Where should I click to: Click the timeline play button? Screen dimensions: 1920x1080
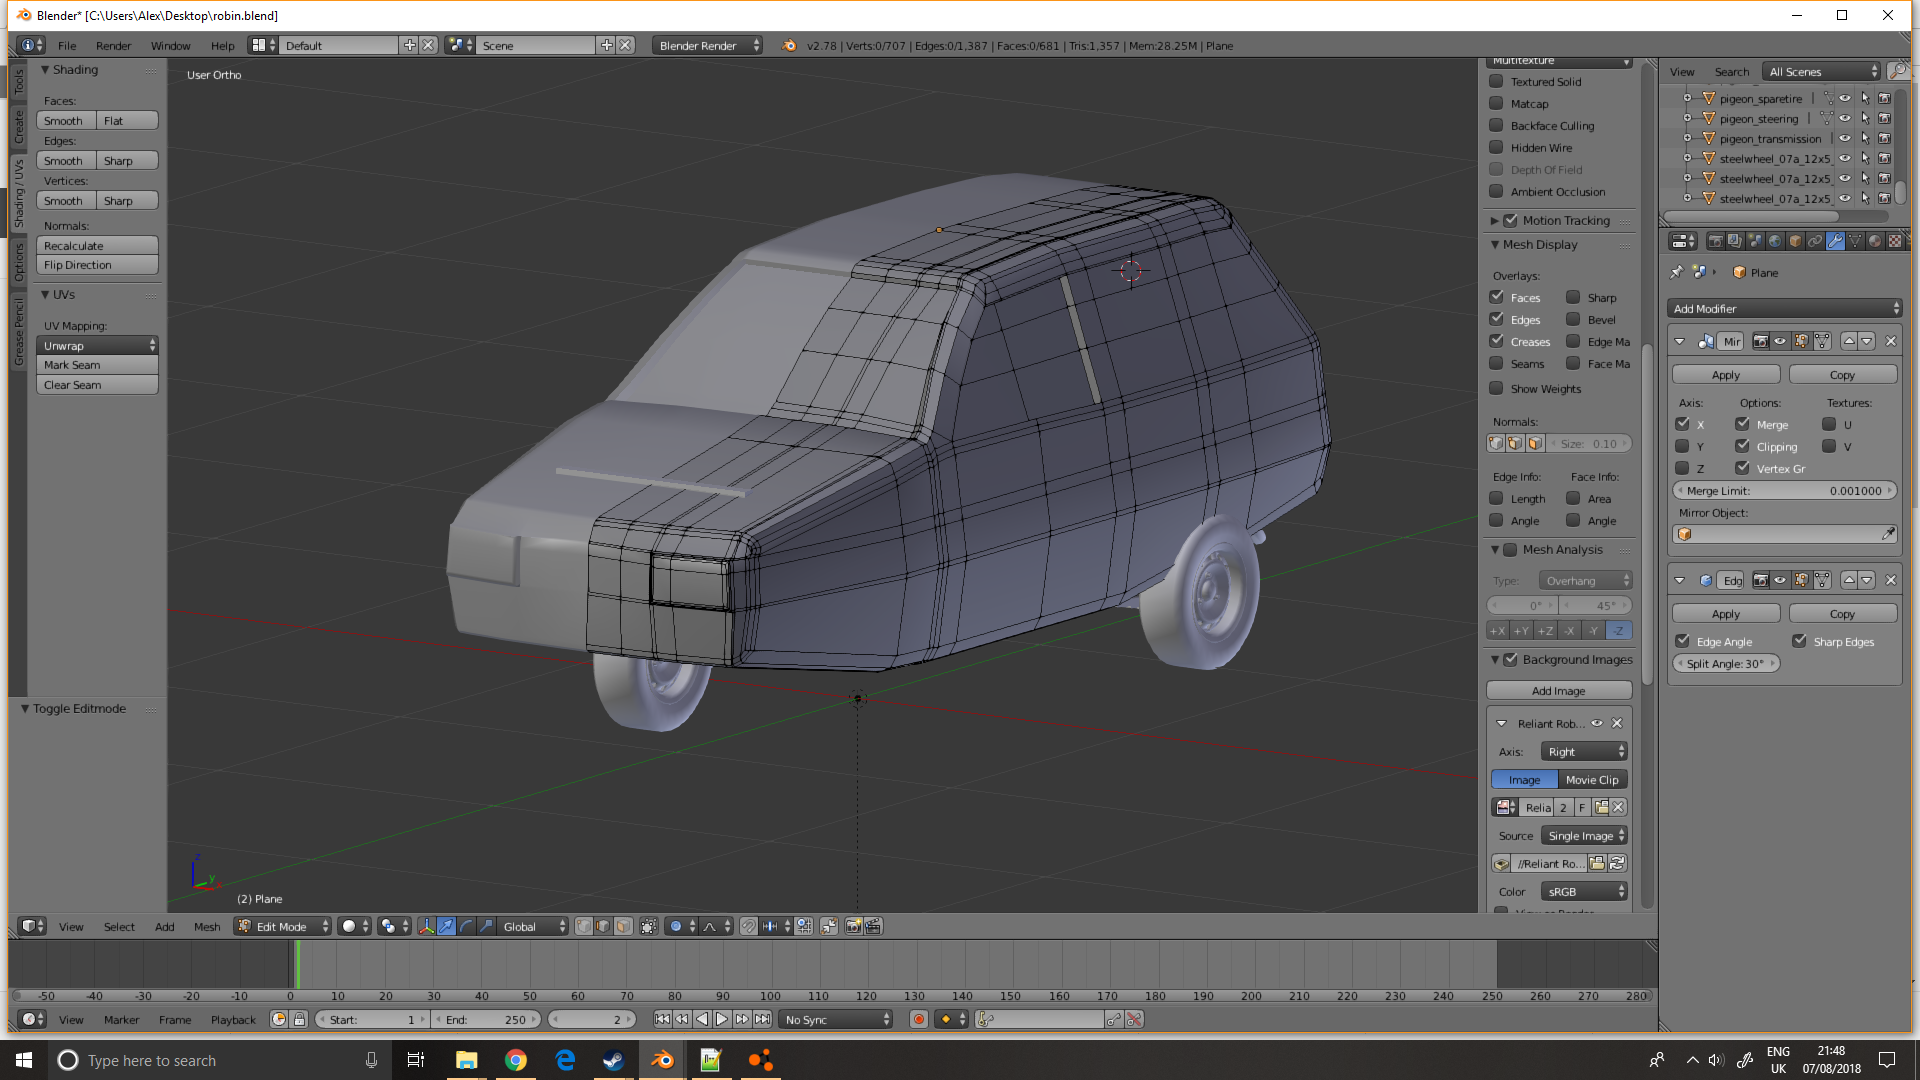[x=722, y=1019]
